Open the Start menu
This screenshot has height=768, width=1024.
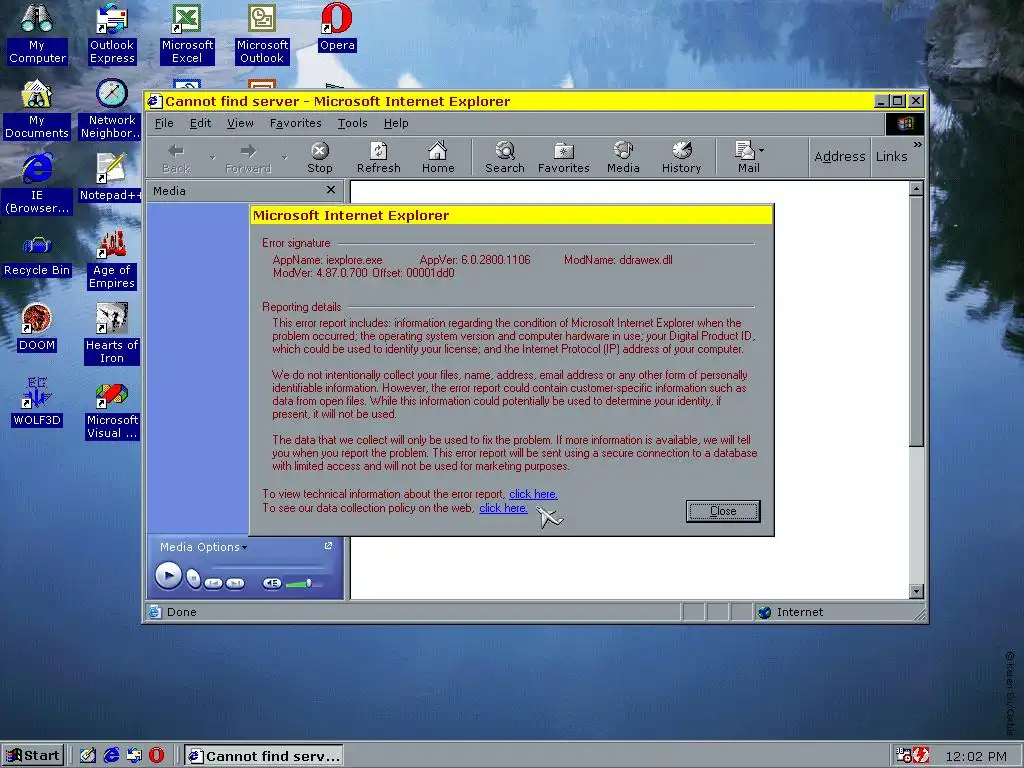(x=33, y=756)
